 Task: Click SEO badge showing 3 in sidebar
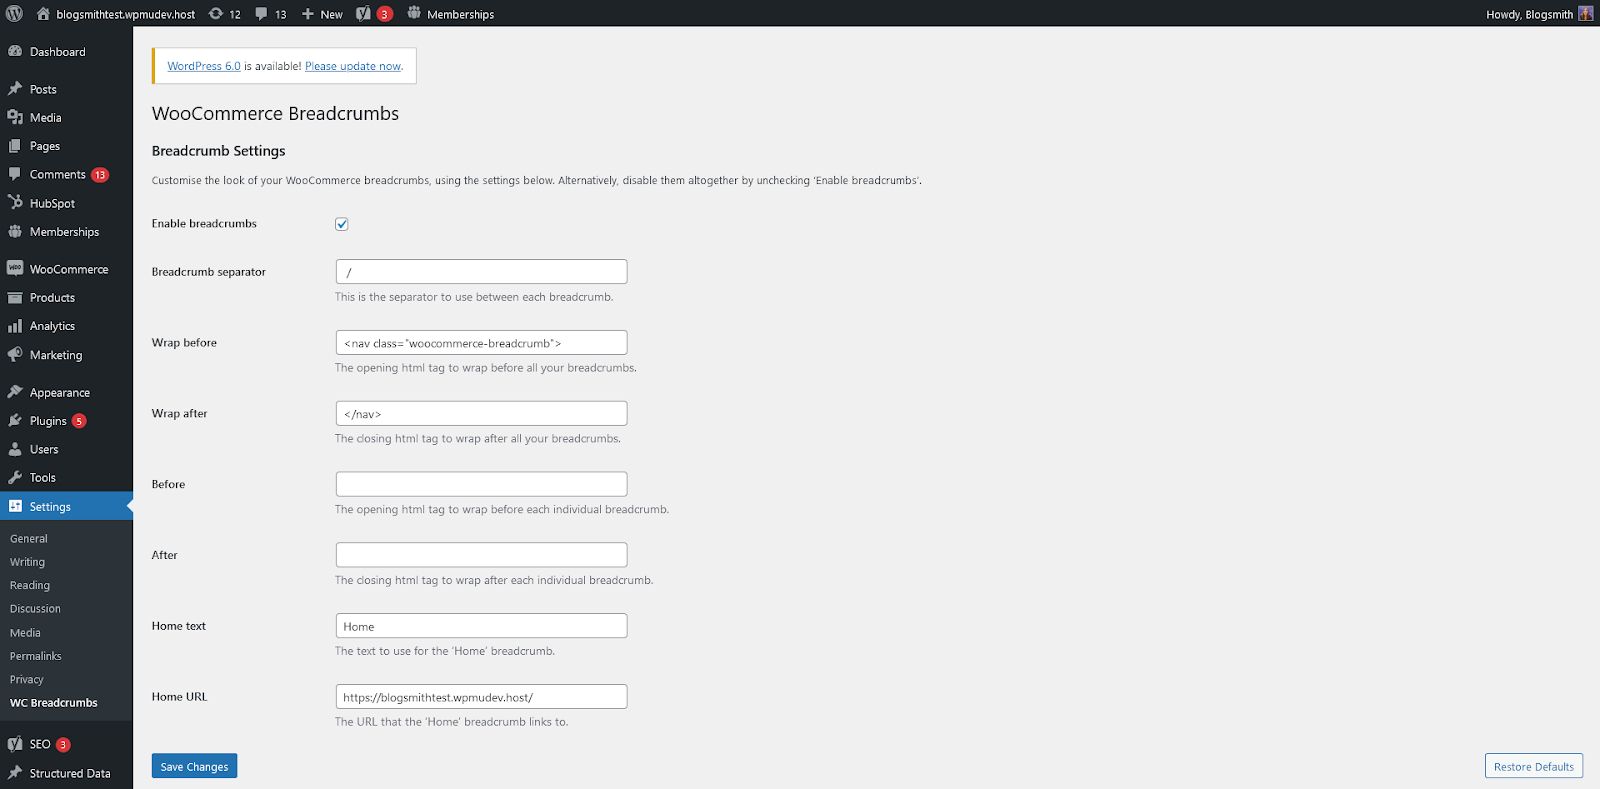tap(63, 745)
